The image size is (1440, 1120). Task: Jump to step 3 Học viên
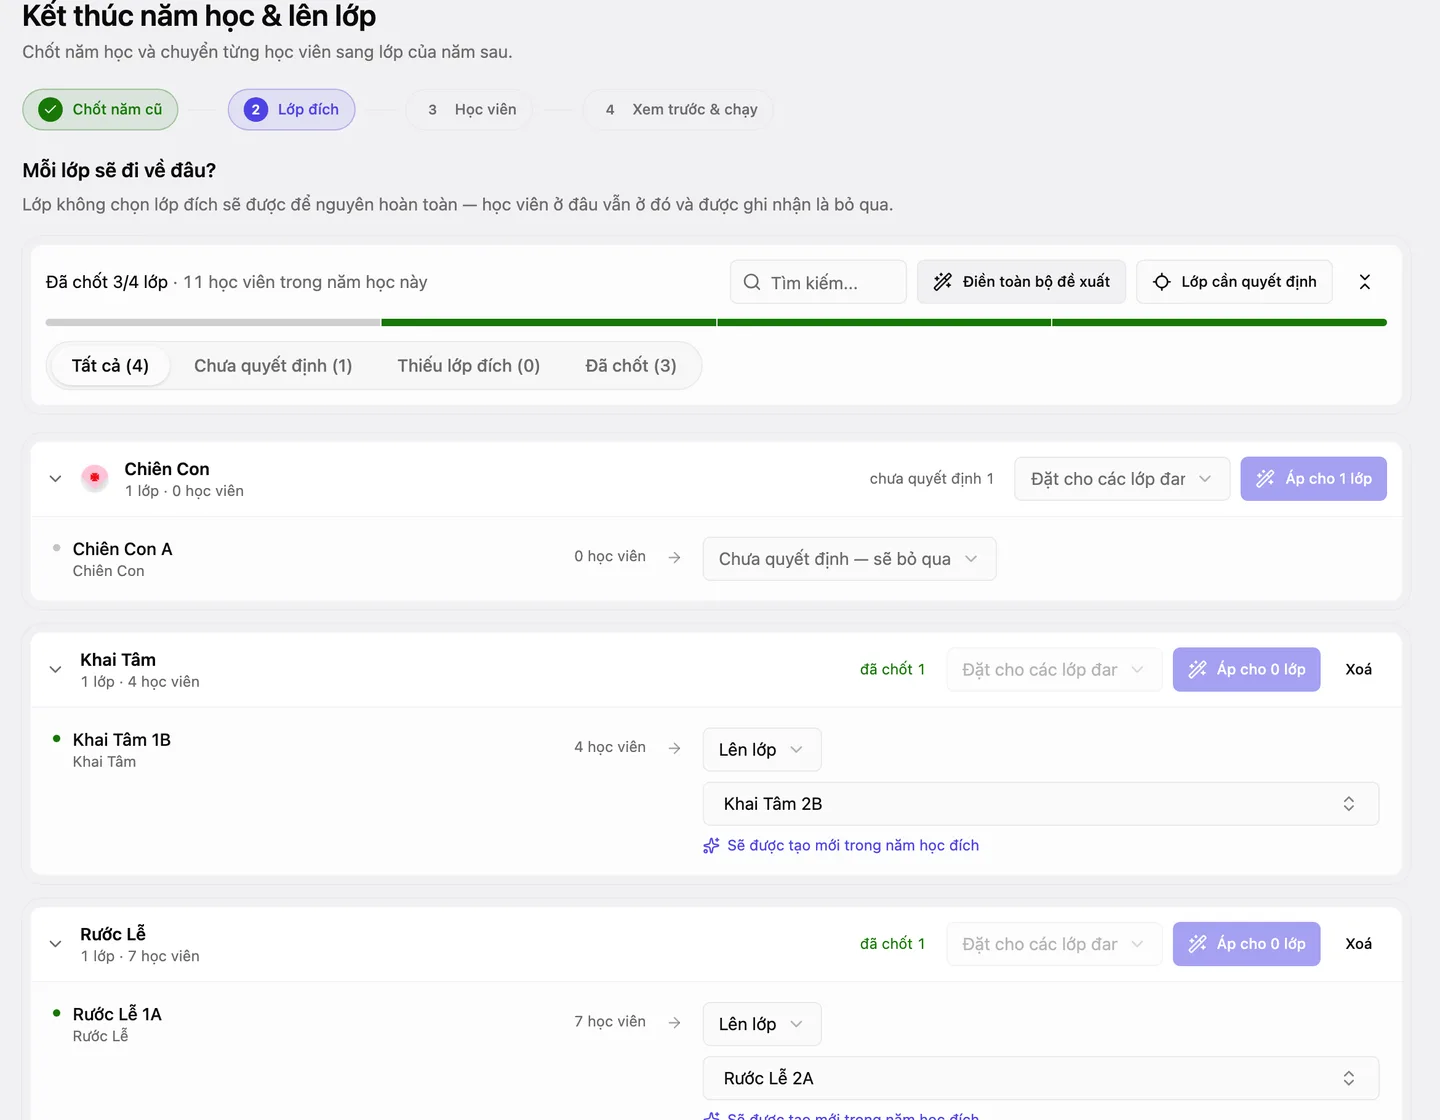point(471,110)
